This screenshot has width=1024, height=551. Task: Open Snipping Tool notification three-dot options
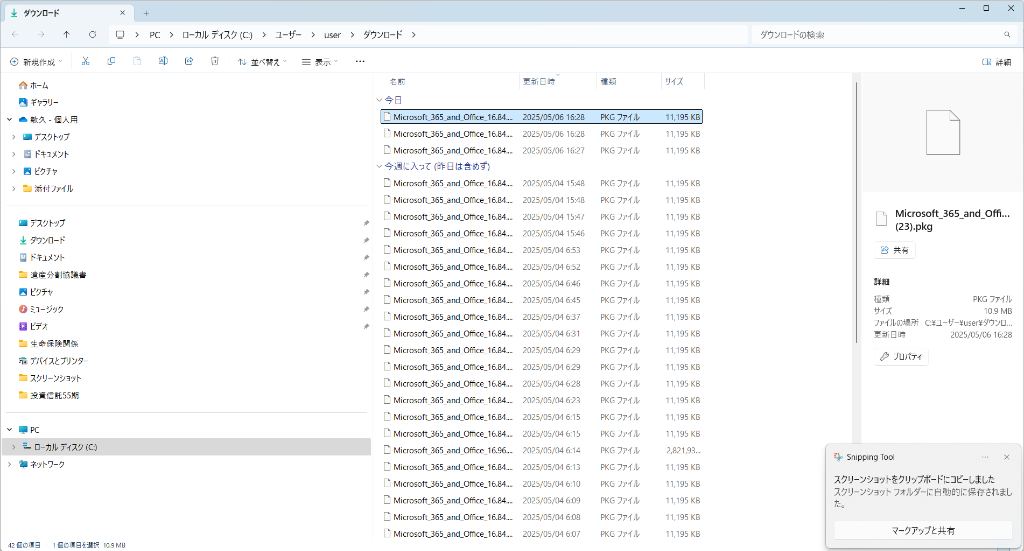pos(985,457)
